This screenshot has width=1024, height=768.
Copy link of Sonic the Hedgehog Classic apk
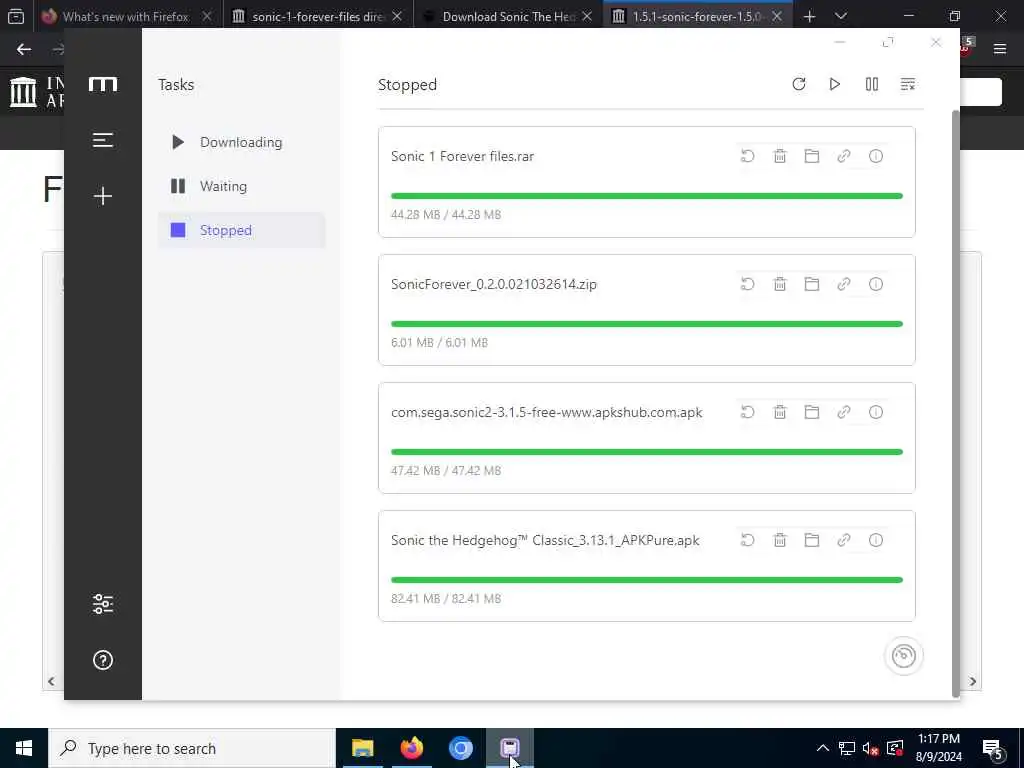(844, 540)
